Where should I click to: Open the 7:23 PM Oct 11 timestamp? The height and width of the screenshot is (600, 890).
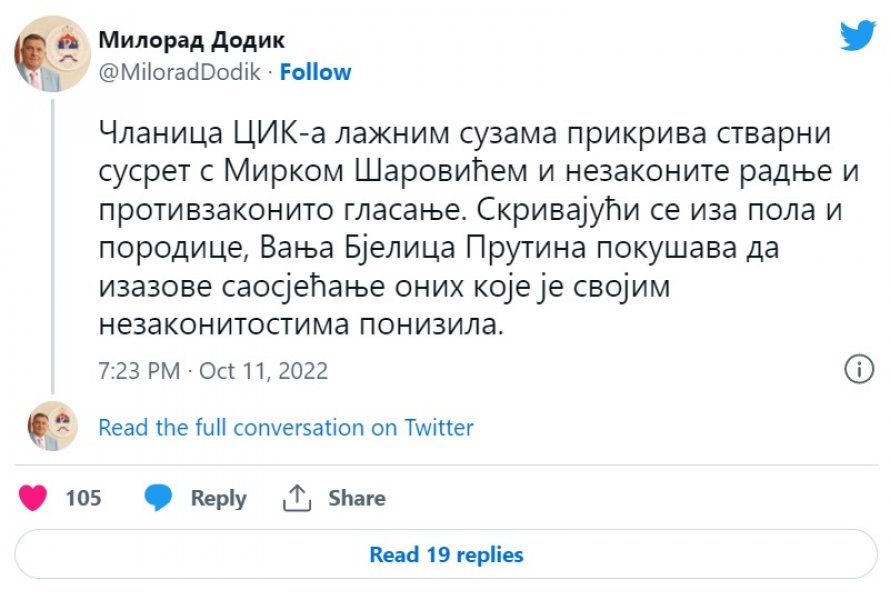(213, 371)
